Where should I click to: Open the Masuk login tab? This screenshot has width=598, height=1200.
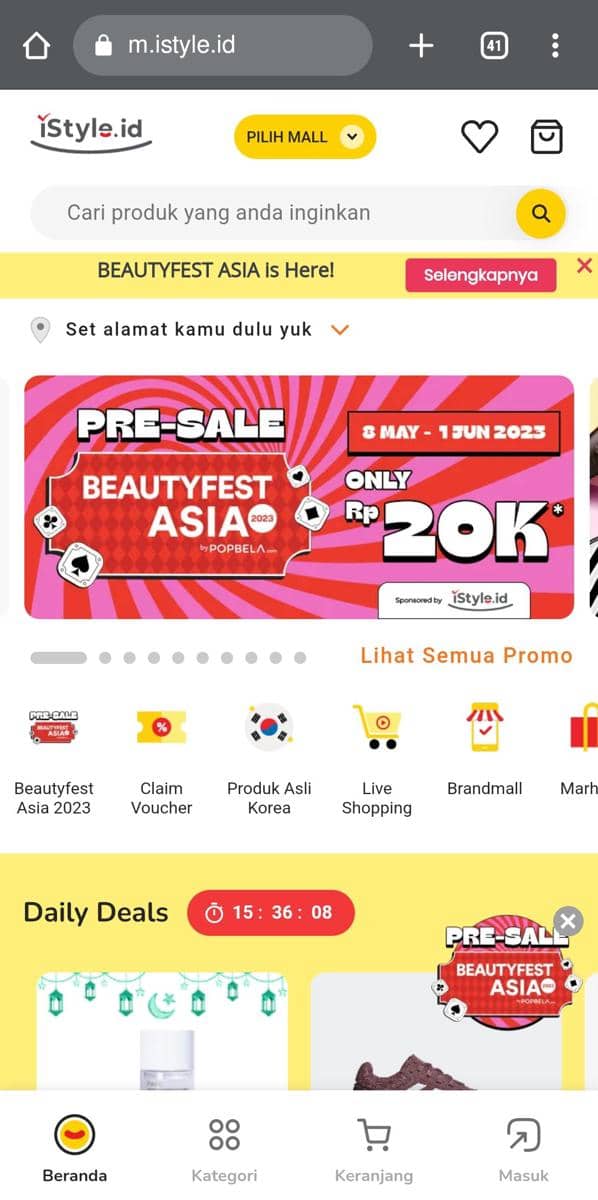(x=523, y=1150)
